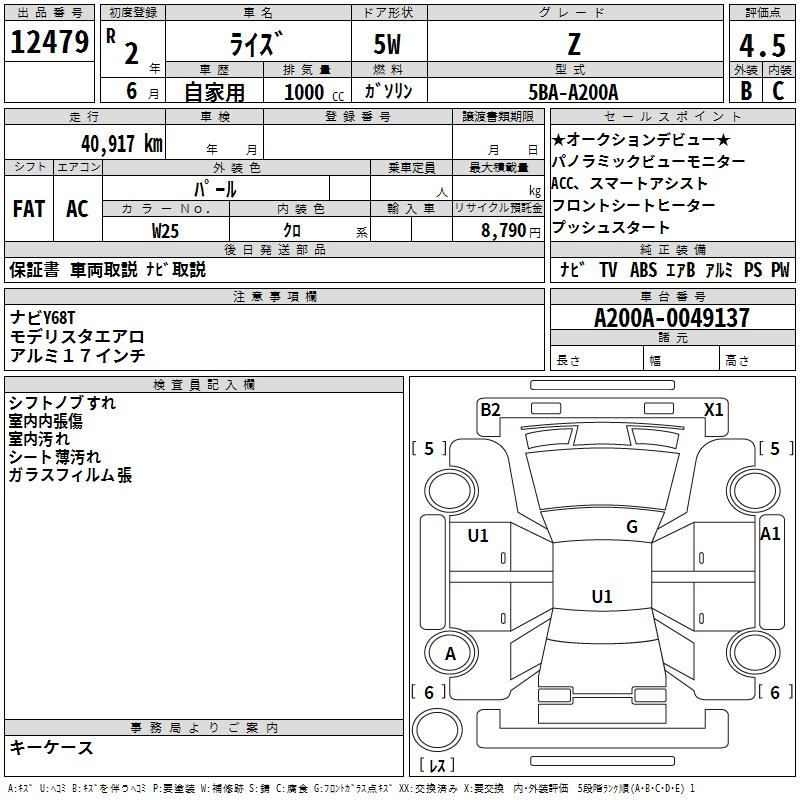The width and height of the screenshot is (800, 800).
Task: Click the X1 mark at front corner
Action: click(x=713, y=409)
